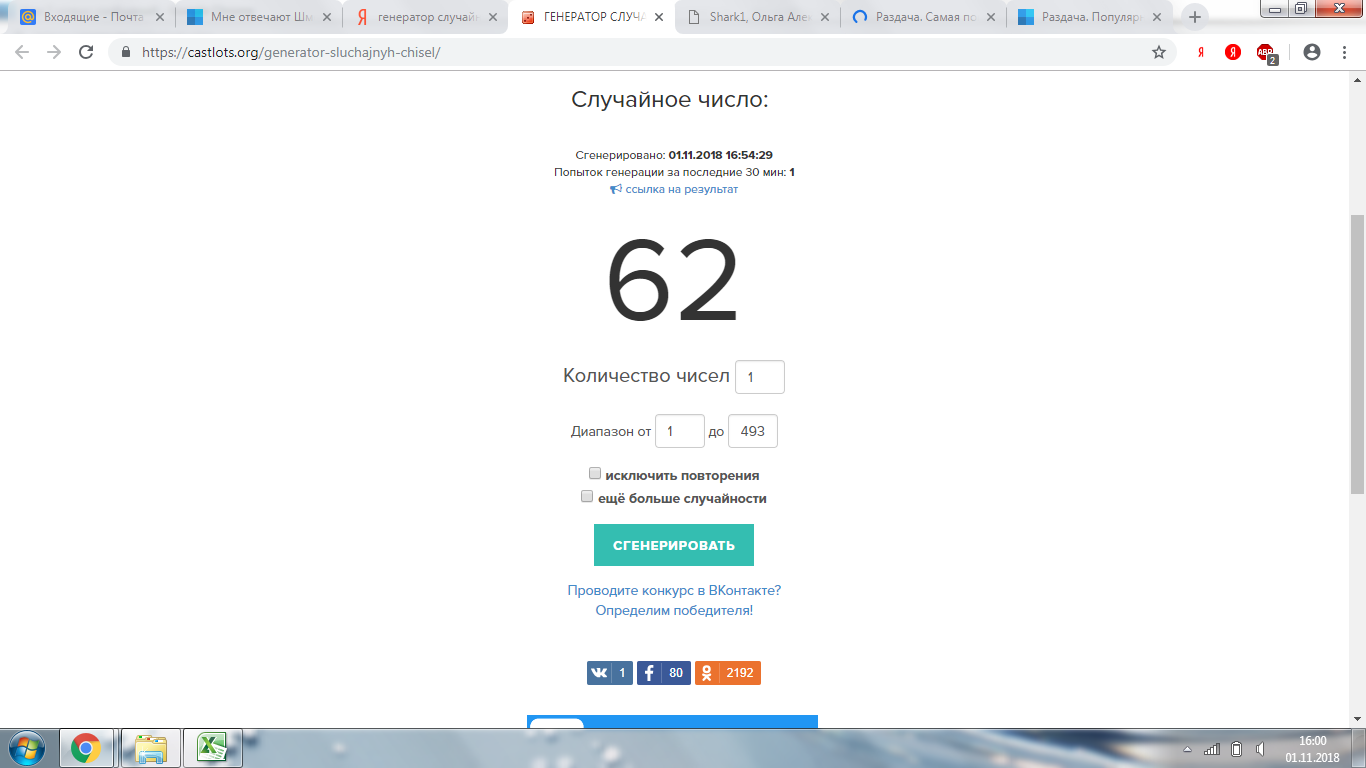Reload the page with the refresh icon
This screenshot has height=768, width=1366.
(86, 52)
